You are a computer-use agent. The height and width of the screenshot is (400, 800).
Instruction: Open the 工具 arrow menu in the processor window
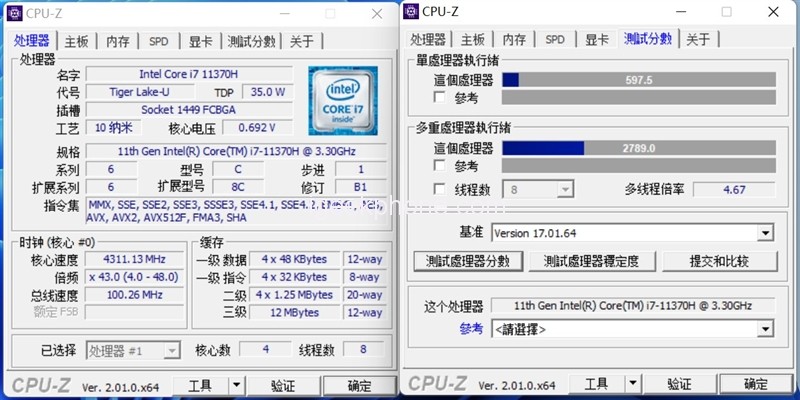[x=236, y=385]
